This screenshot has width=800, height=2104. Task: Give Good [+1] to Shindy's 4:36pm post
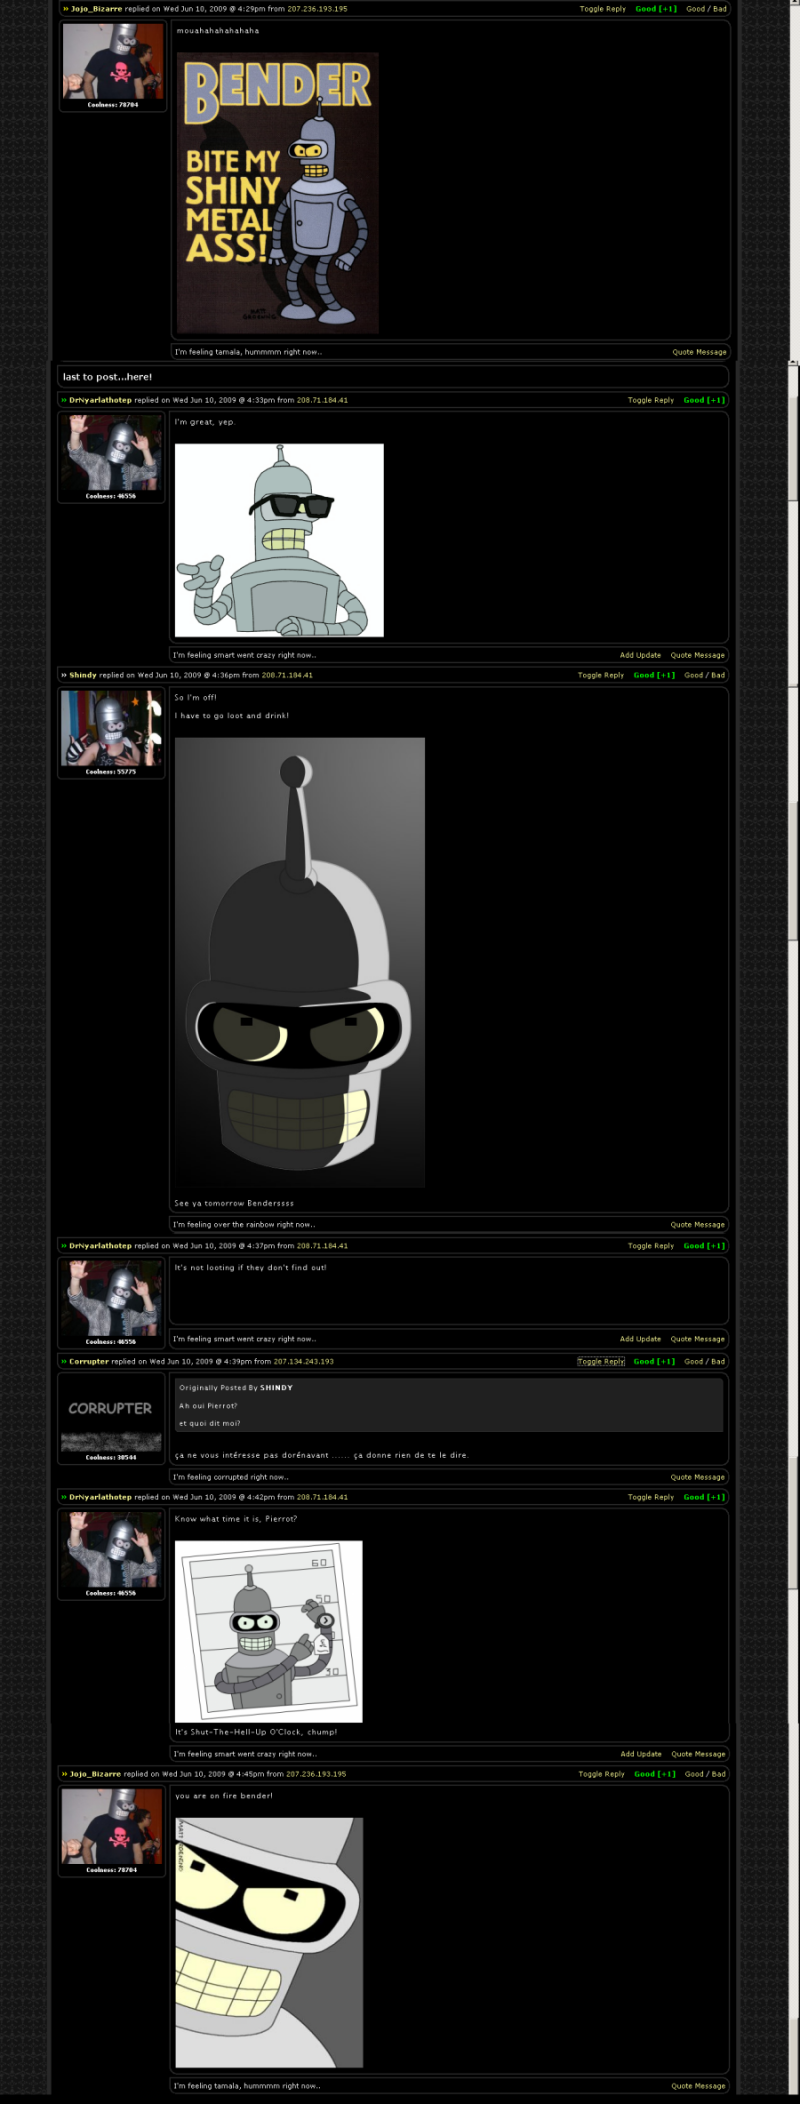click(654, 675)
